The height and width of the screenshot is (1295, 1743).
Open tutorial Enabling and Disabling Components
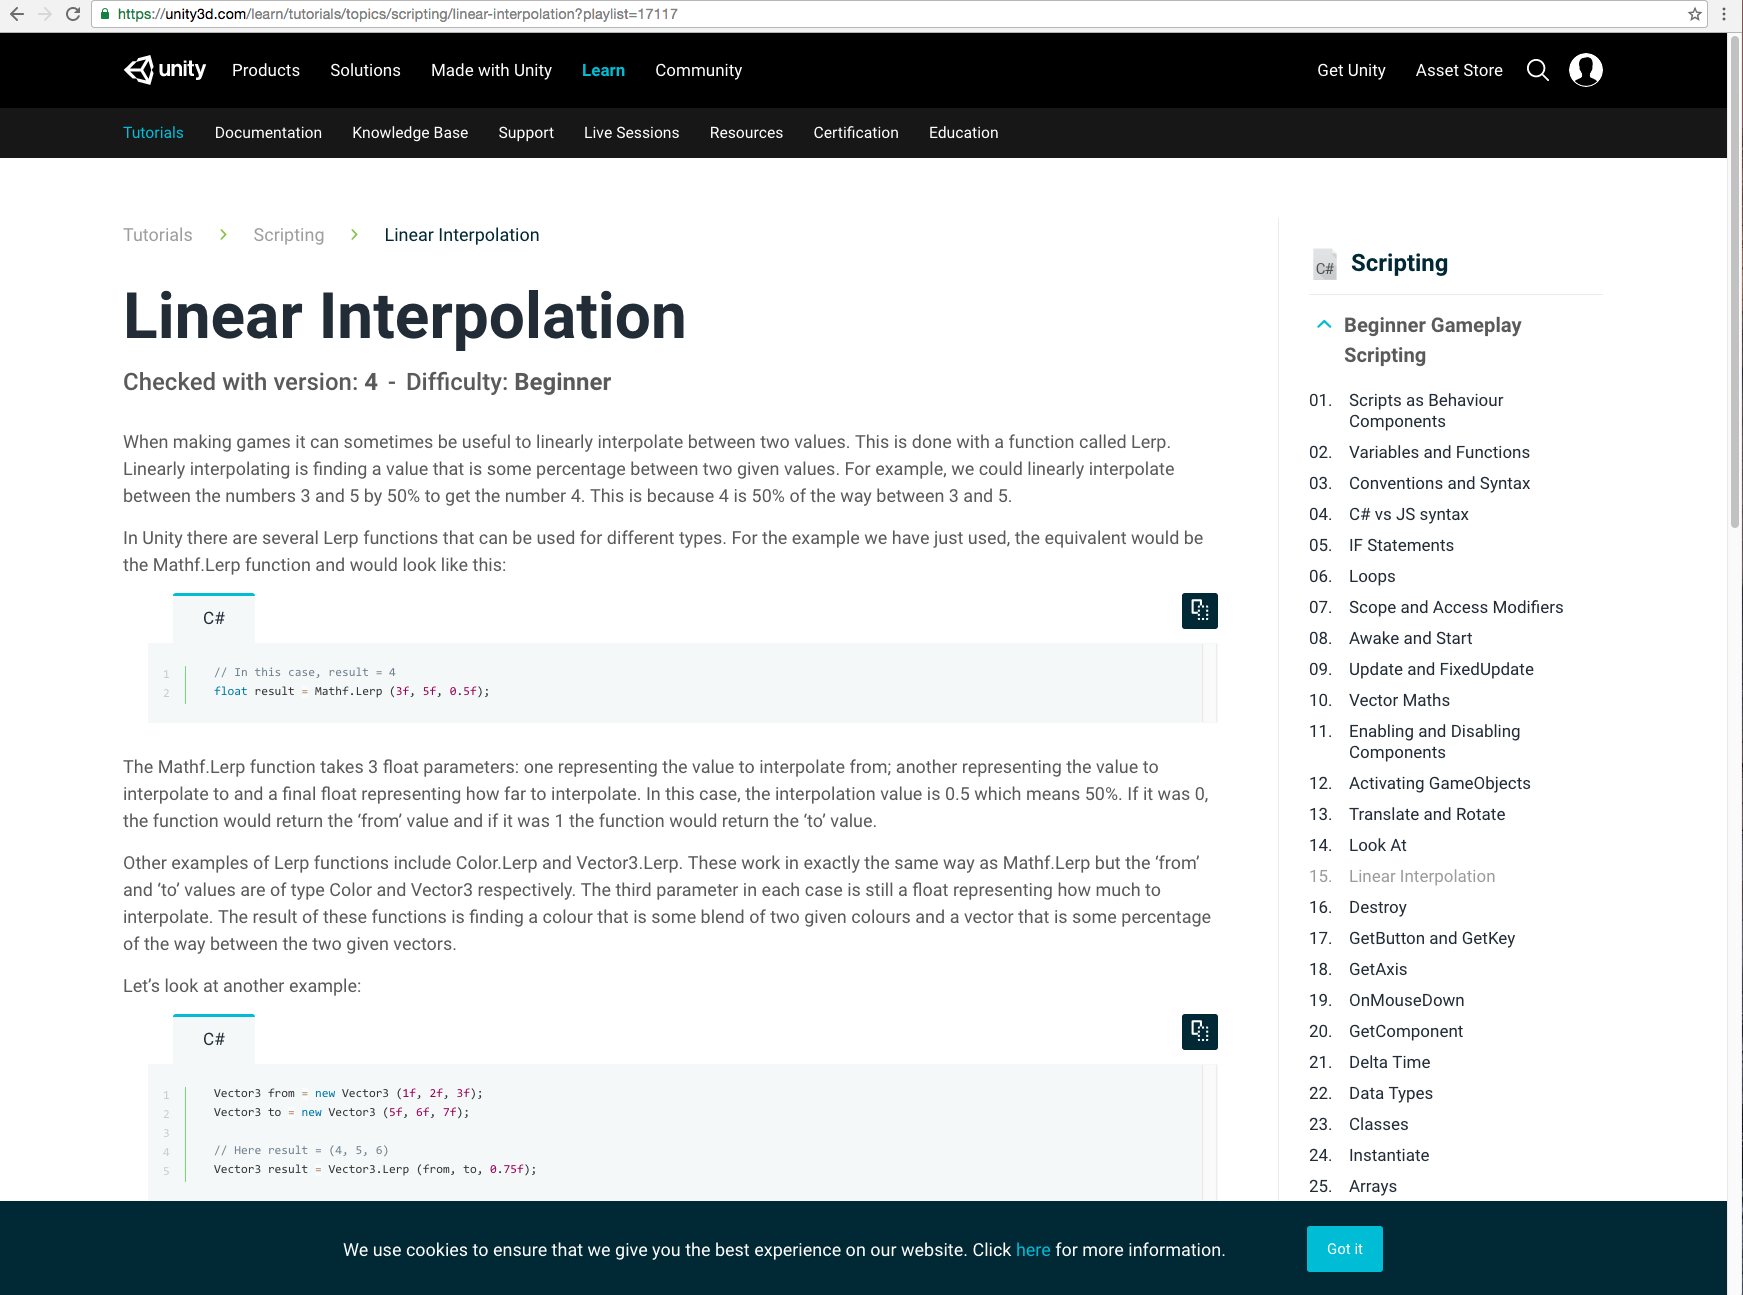1434,742
